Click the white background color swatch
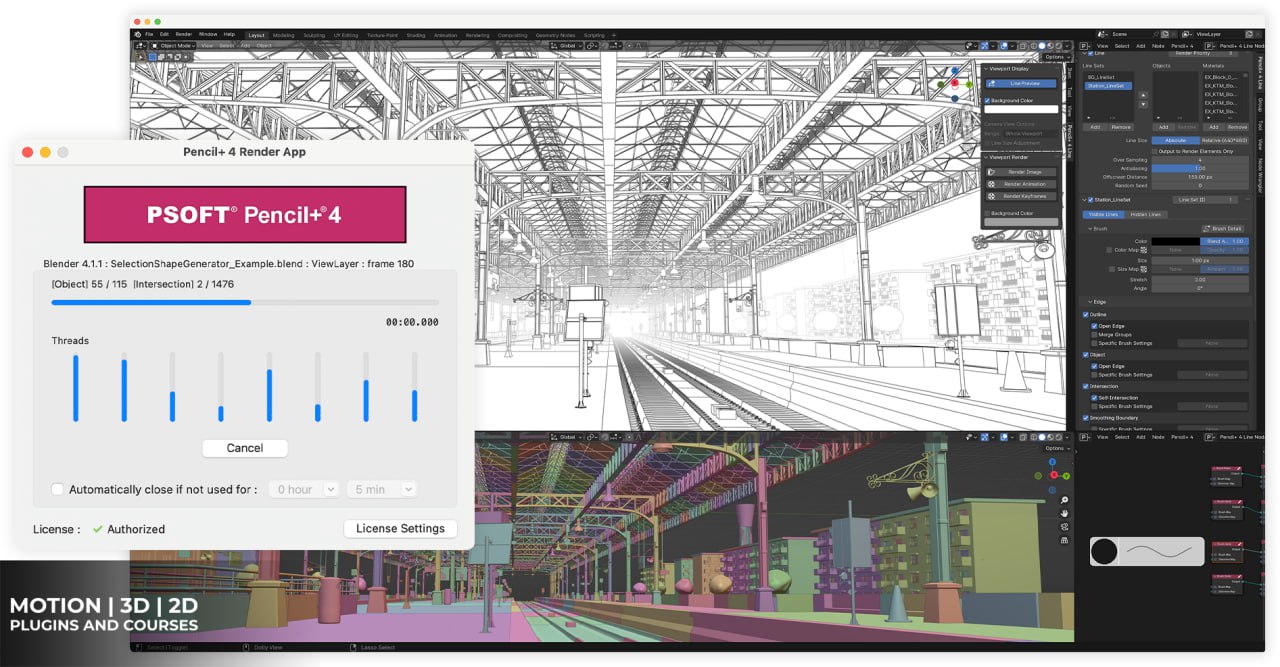Image resolution: width=1280 pixels, height=667 pixels. click(1021, 109)
